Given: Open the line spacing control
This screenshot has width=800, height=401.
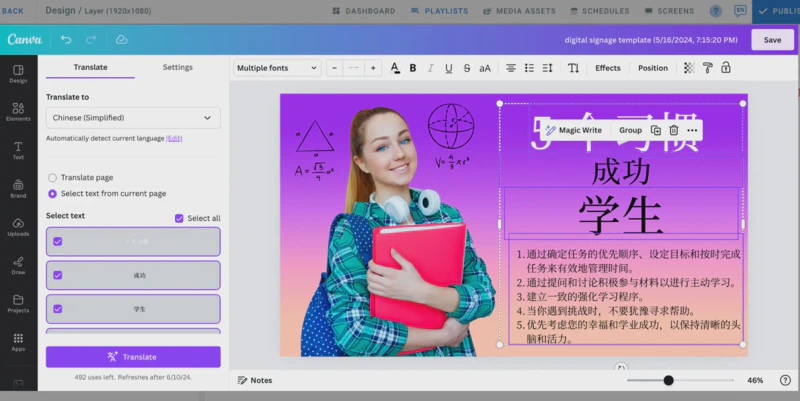Looking at the screenshot, I should [x=547, y=68].
